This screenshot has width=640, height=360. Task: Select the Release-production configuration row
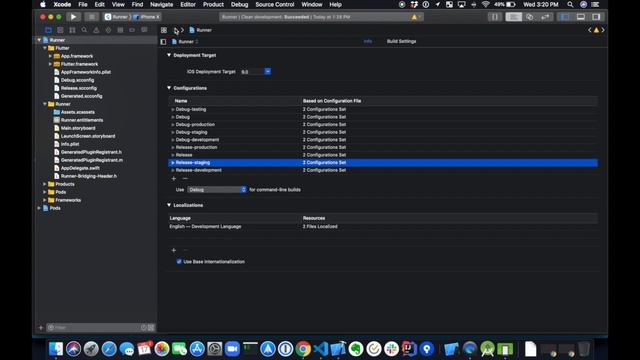(383, 147)
